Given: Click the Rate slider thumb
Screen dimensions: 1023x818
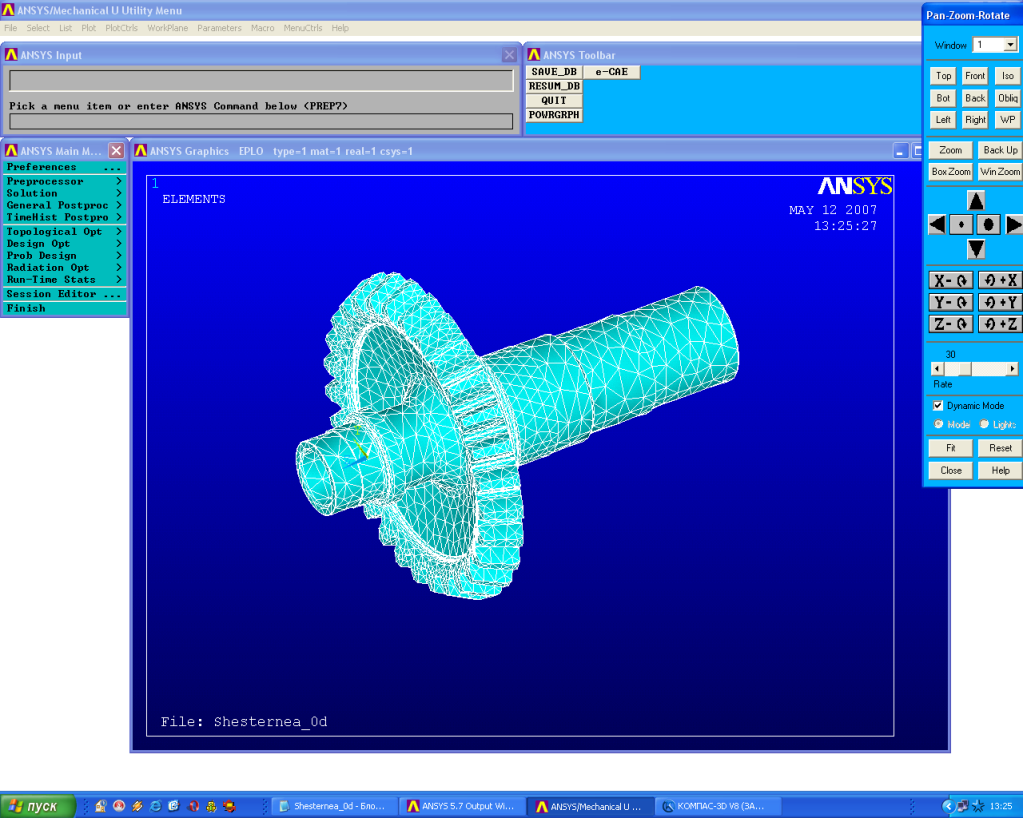Looking at the screenshot, I should (964, 369).
